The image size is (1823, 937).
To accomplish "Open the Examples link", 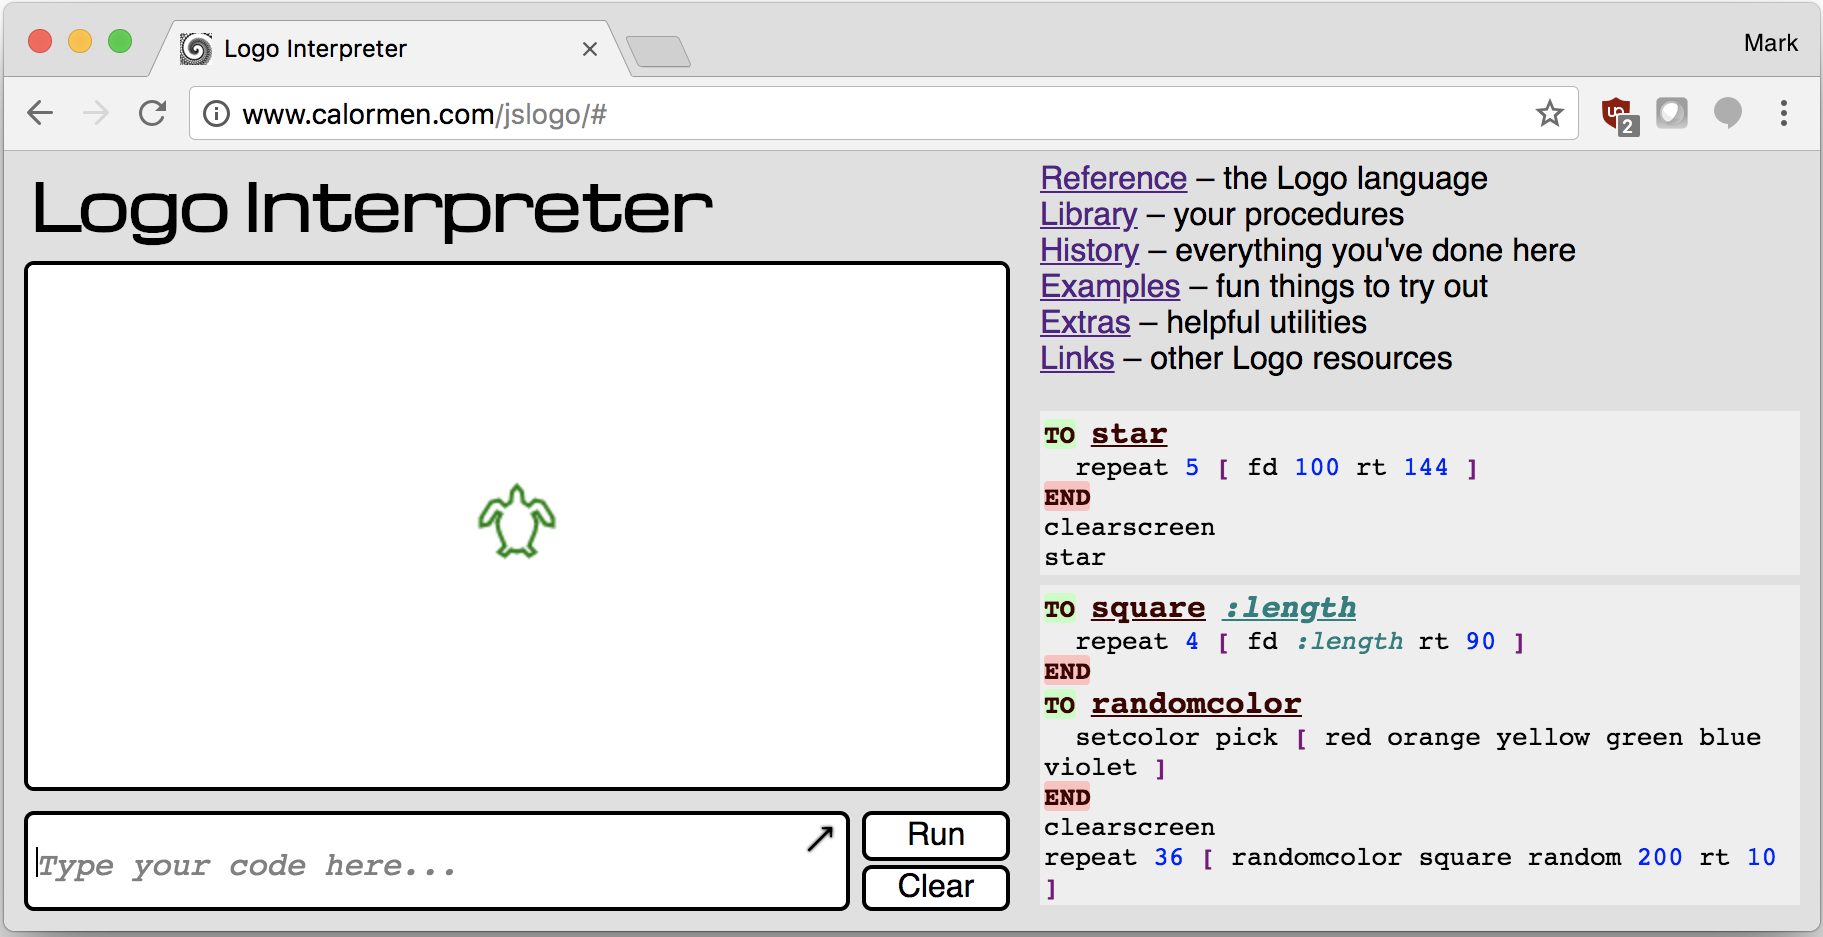I will [1110, 286].
